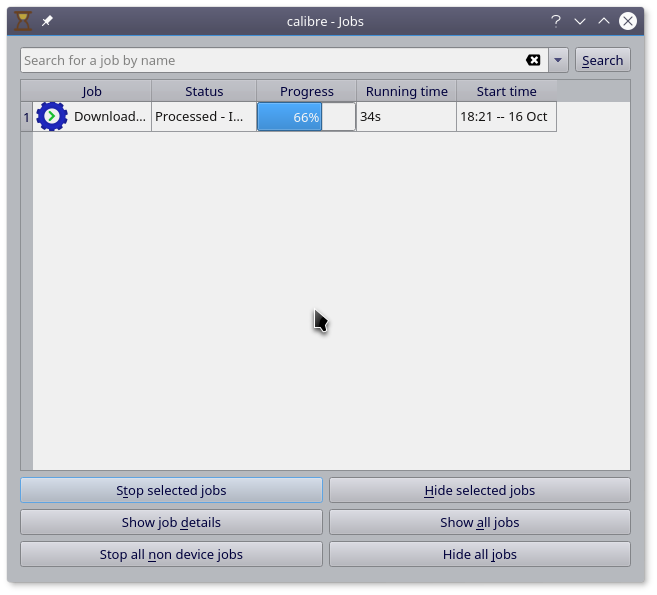657x595 pixels.
Task: Clear the job search field
Action: click(533, 60)
